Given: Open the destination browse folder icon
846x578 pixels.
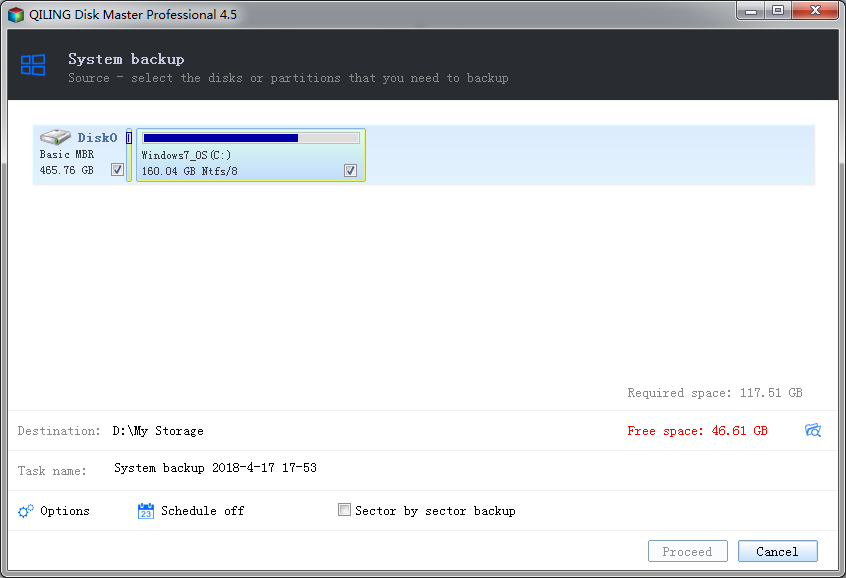Looking at the screenshot, I should (x=813, y=430).
